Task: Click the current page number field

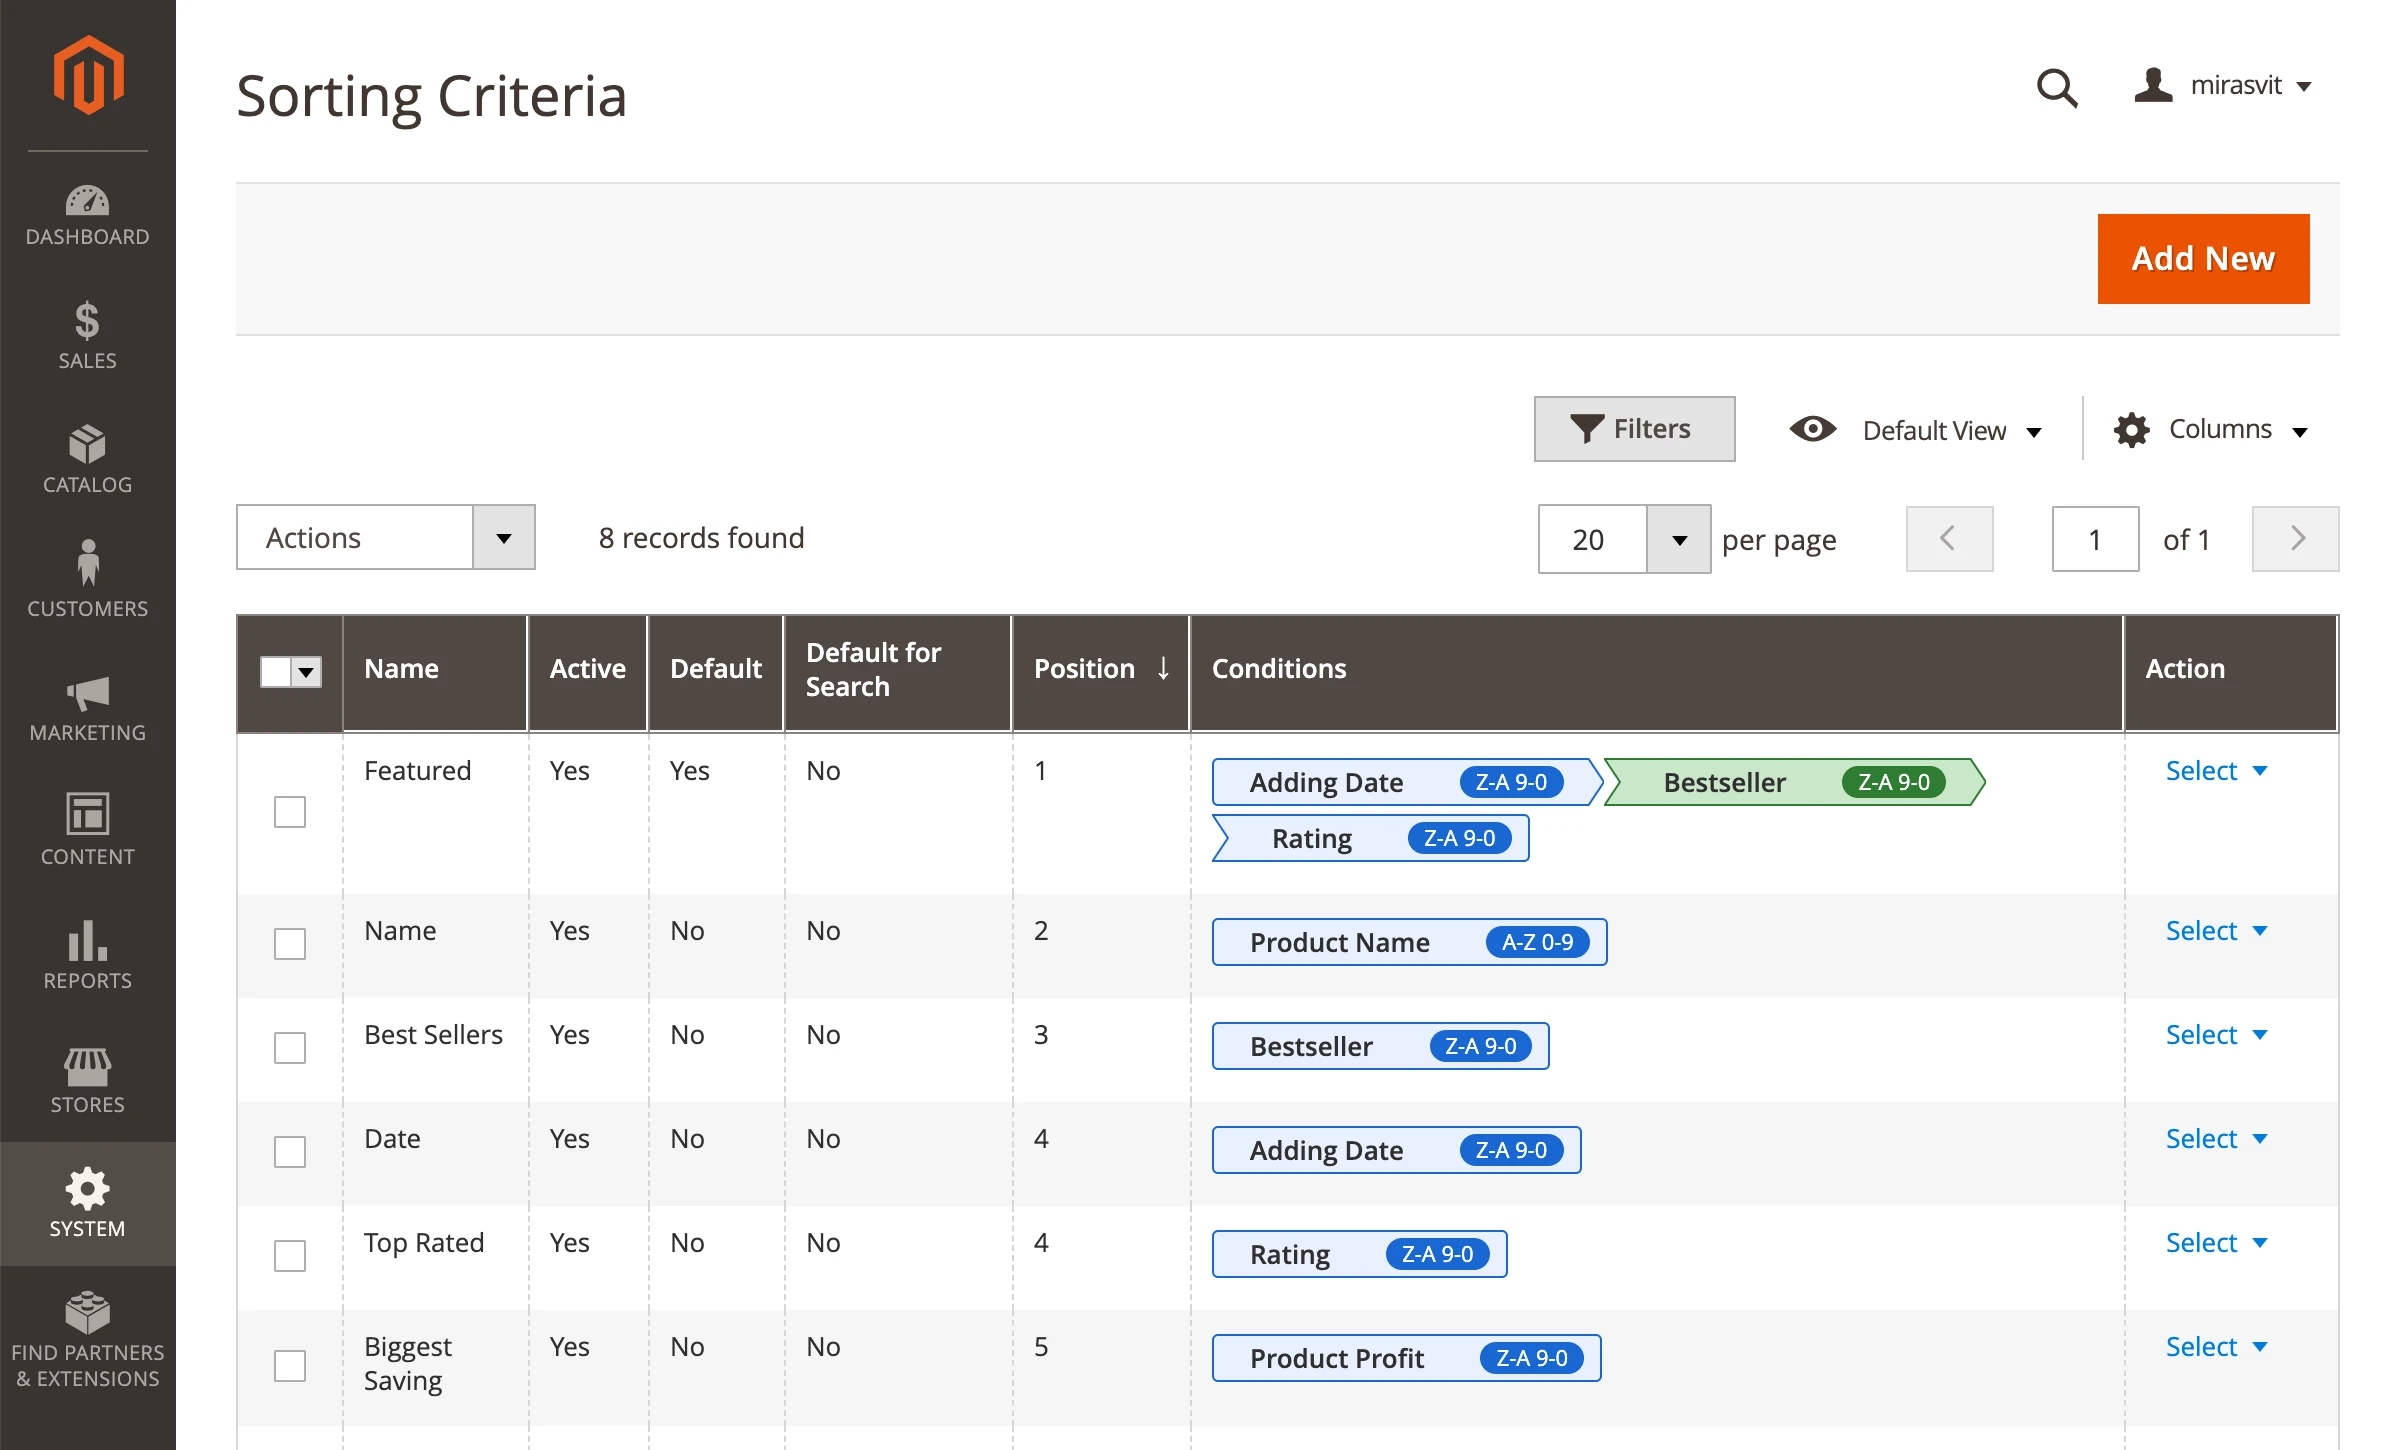Action: tap(2095, 539)
